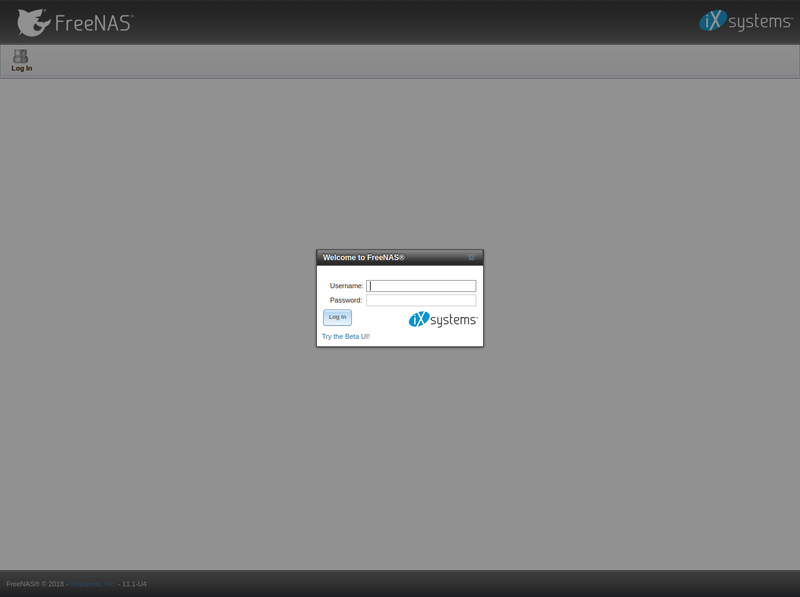Viewport: 800px width, 597px height.
Task: Select the Welcome to FreeNAS® dialog title
Action: 363,257
